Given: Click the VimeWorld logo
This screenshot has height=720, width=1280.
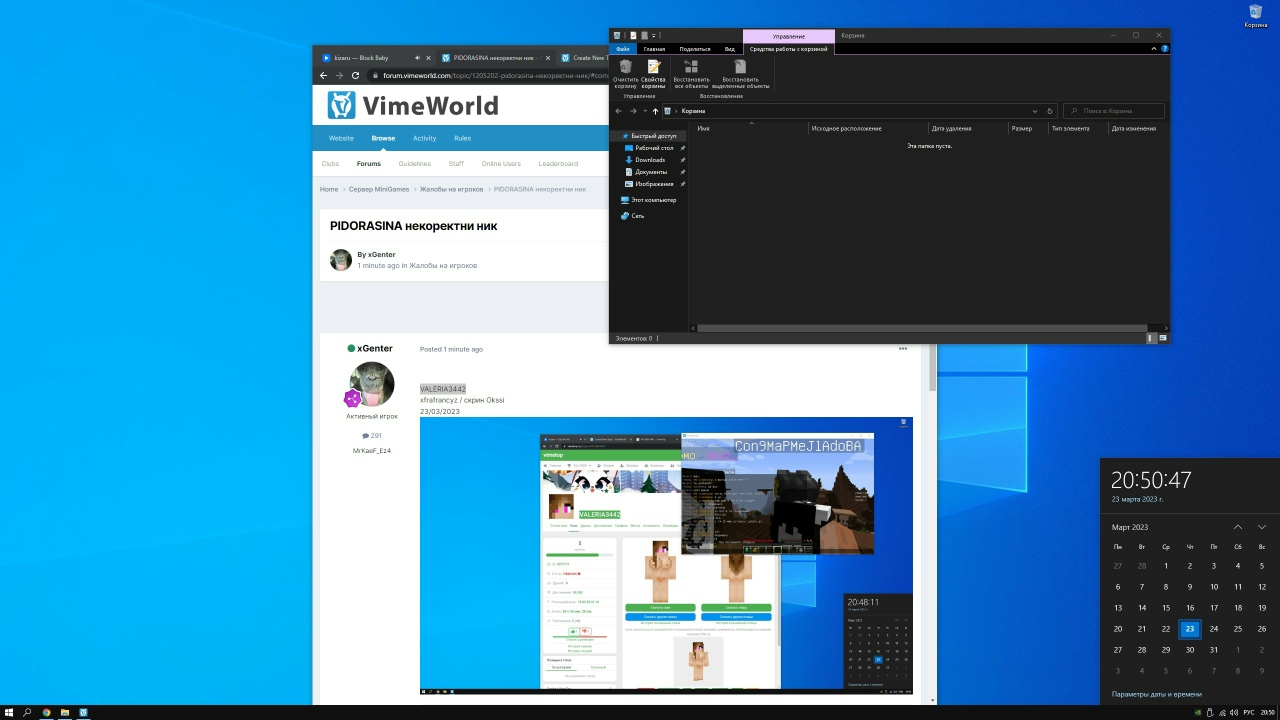Looking at the screenshot, I should click(413, 105).
